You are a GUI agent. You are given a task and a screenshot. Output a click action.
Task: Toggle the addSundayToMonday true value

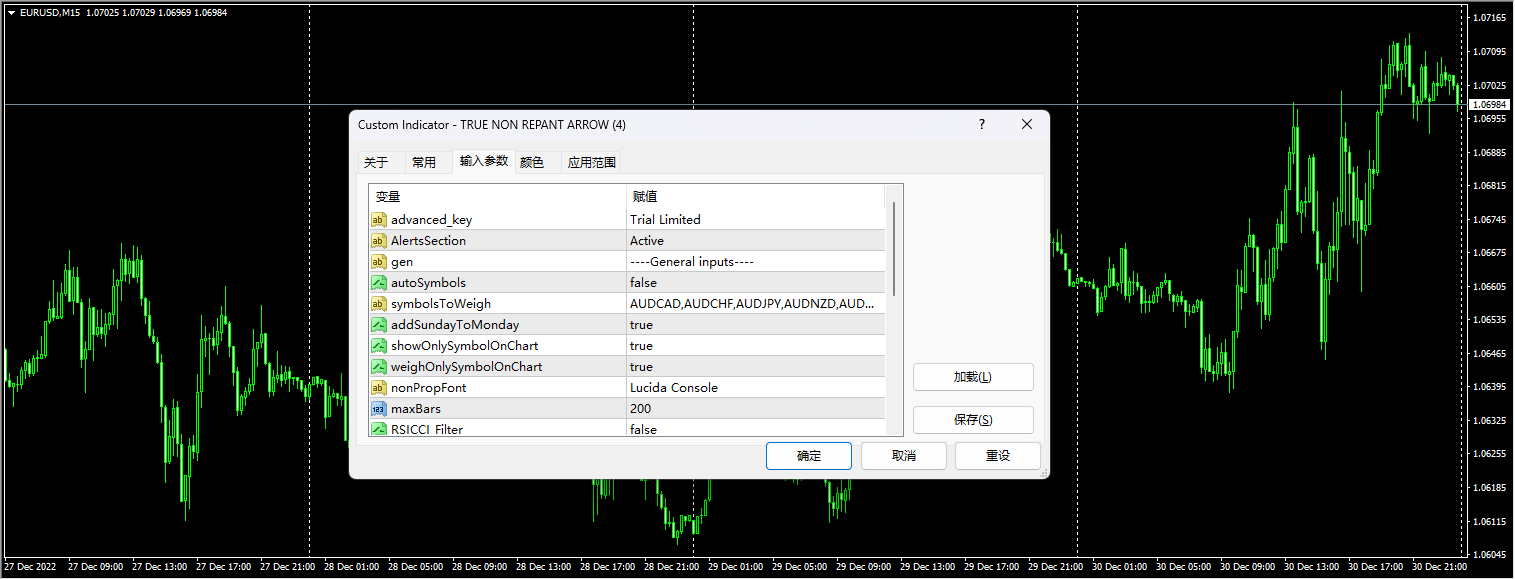(755, 325)
